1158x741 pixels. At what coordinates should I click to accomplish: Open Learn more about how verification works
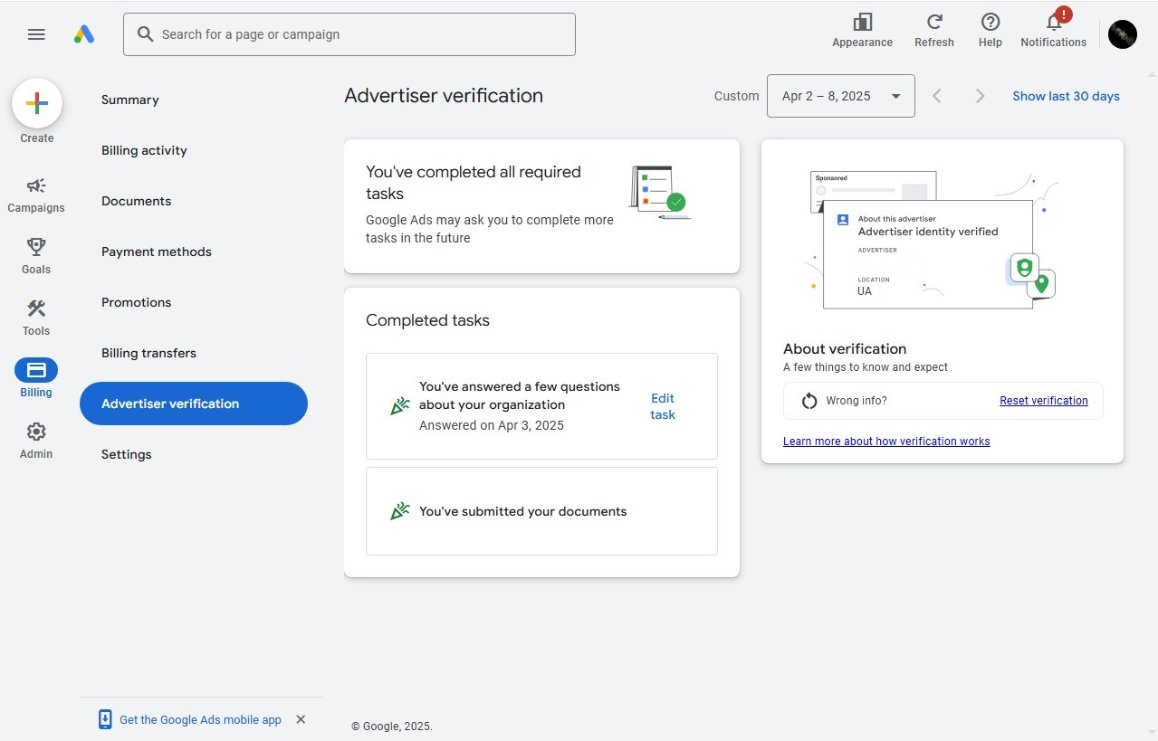click(x=886, y=441)
